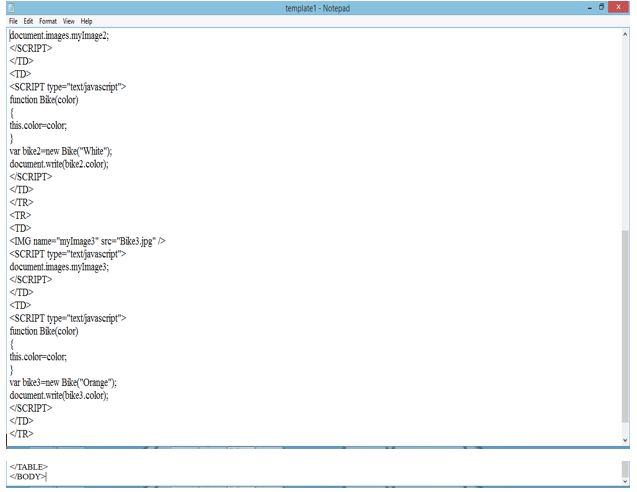The height and width of the screenshot is (492, 637).
Task: Click the last '</TR>' line in the editor
Action: click(21, 434)
